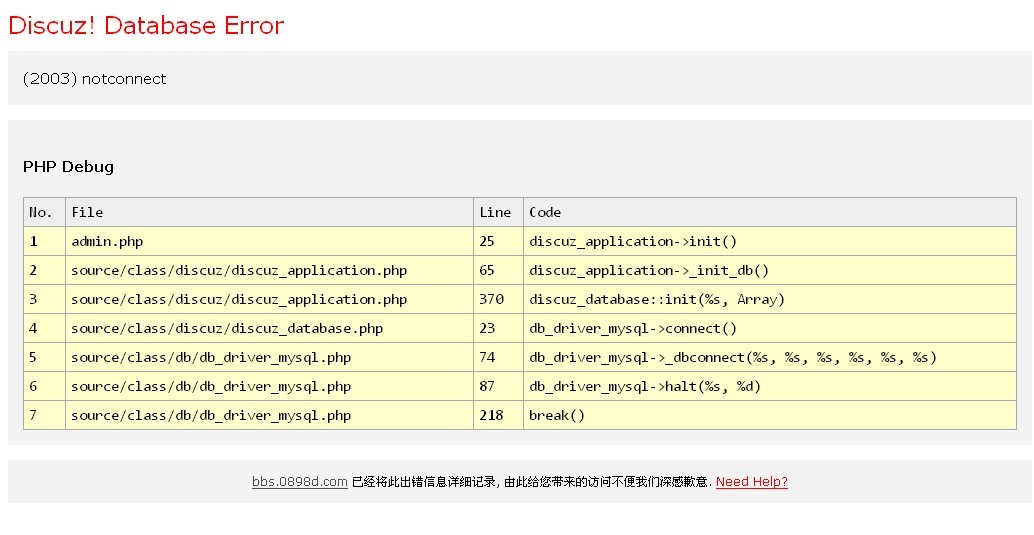This screenshot has height=535, width=1034.
Task: Click line number 370 cell
Action: [499, 299]
